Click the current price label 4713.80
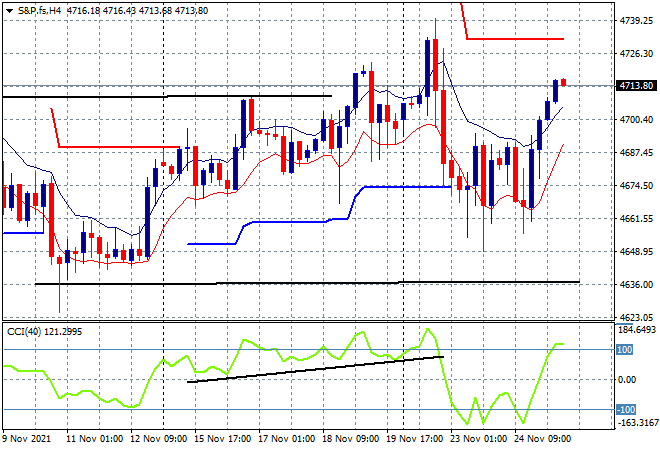 [636, 86]
